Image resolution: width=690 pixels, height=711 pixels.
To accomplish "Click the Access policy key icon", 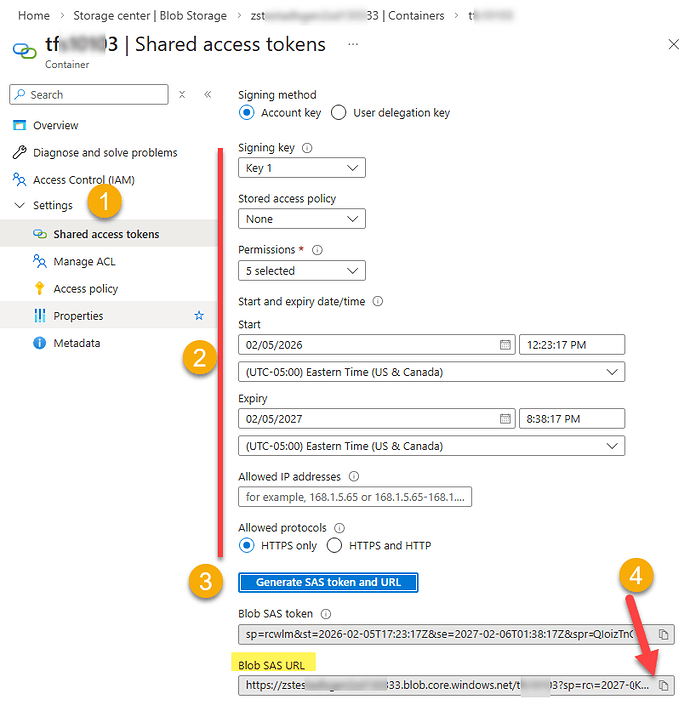I will pos(40,288).
